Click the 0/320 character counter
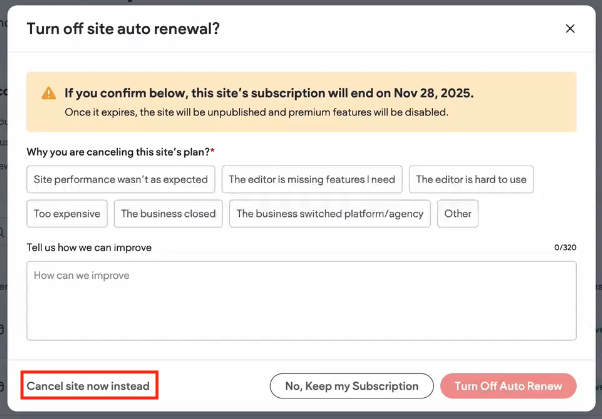The image size is (602, 419). pos(565,247)
